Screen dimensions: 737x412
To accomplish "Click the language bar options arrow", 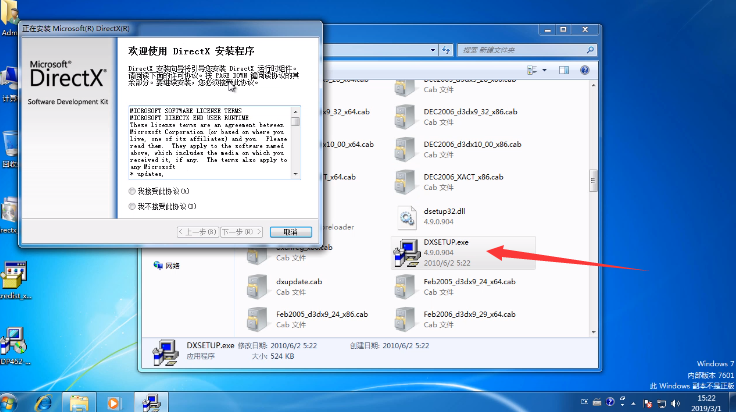I will click(x=623, y=405).
